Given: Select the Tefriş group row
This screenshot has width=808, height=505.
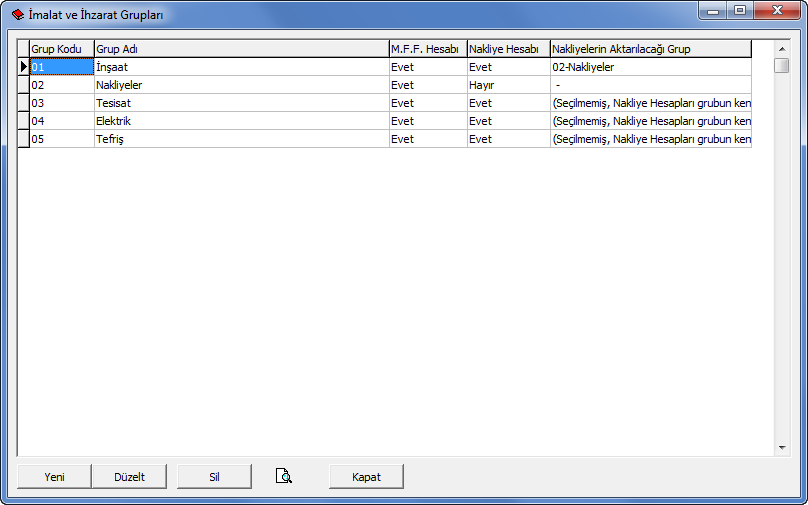Looking at the screenshot, I should click(x=240, y=139).
